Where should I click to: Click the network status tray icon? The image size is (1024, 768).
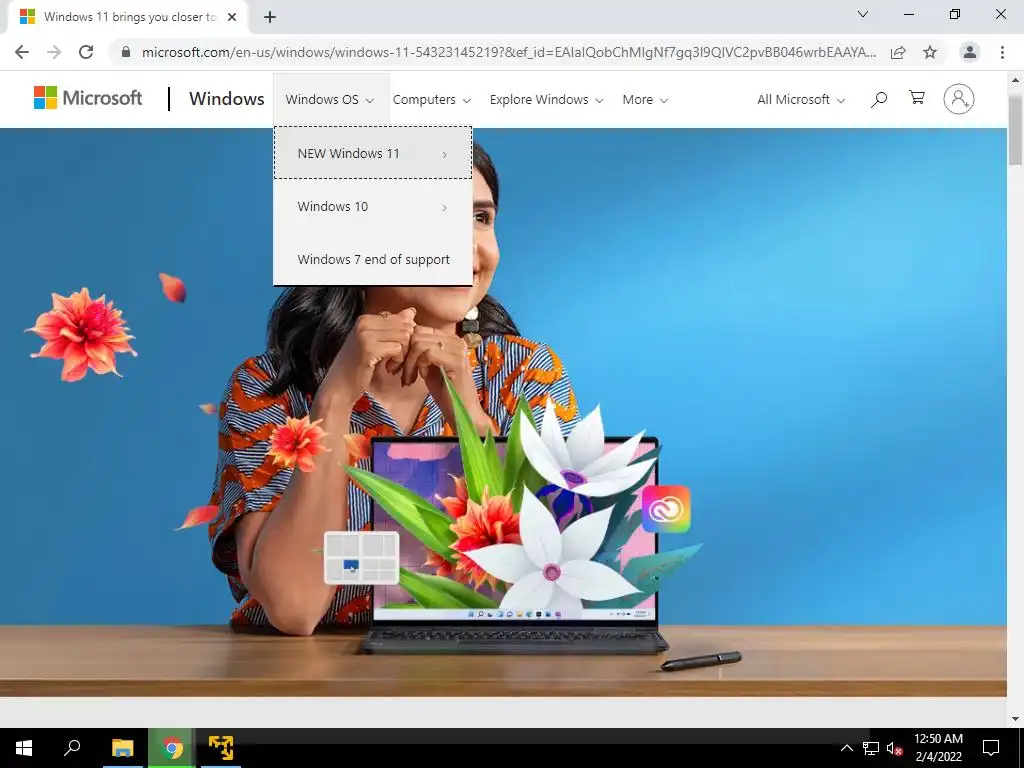871,748
